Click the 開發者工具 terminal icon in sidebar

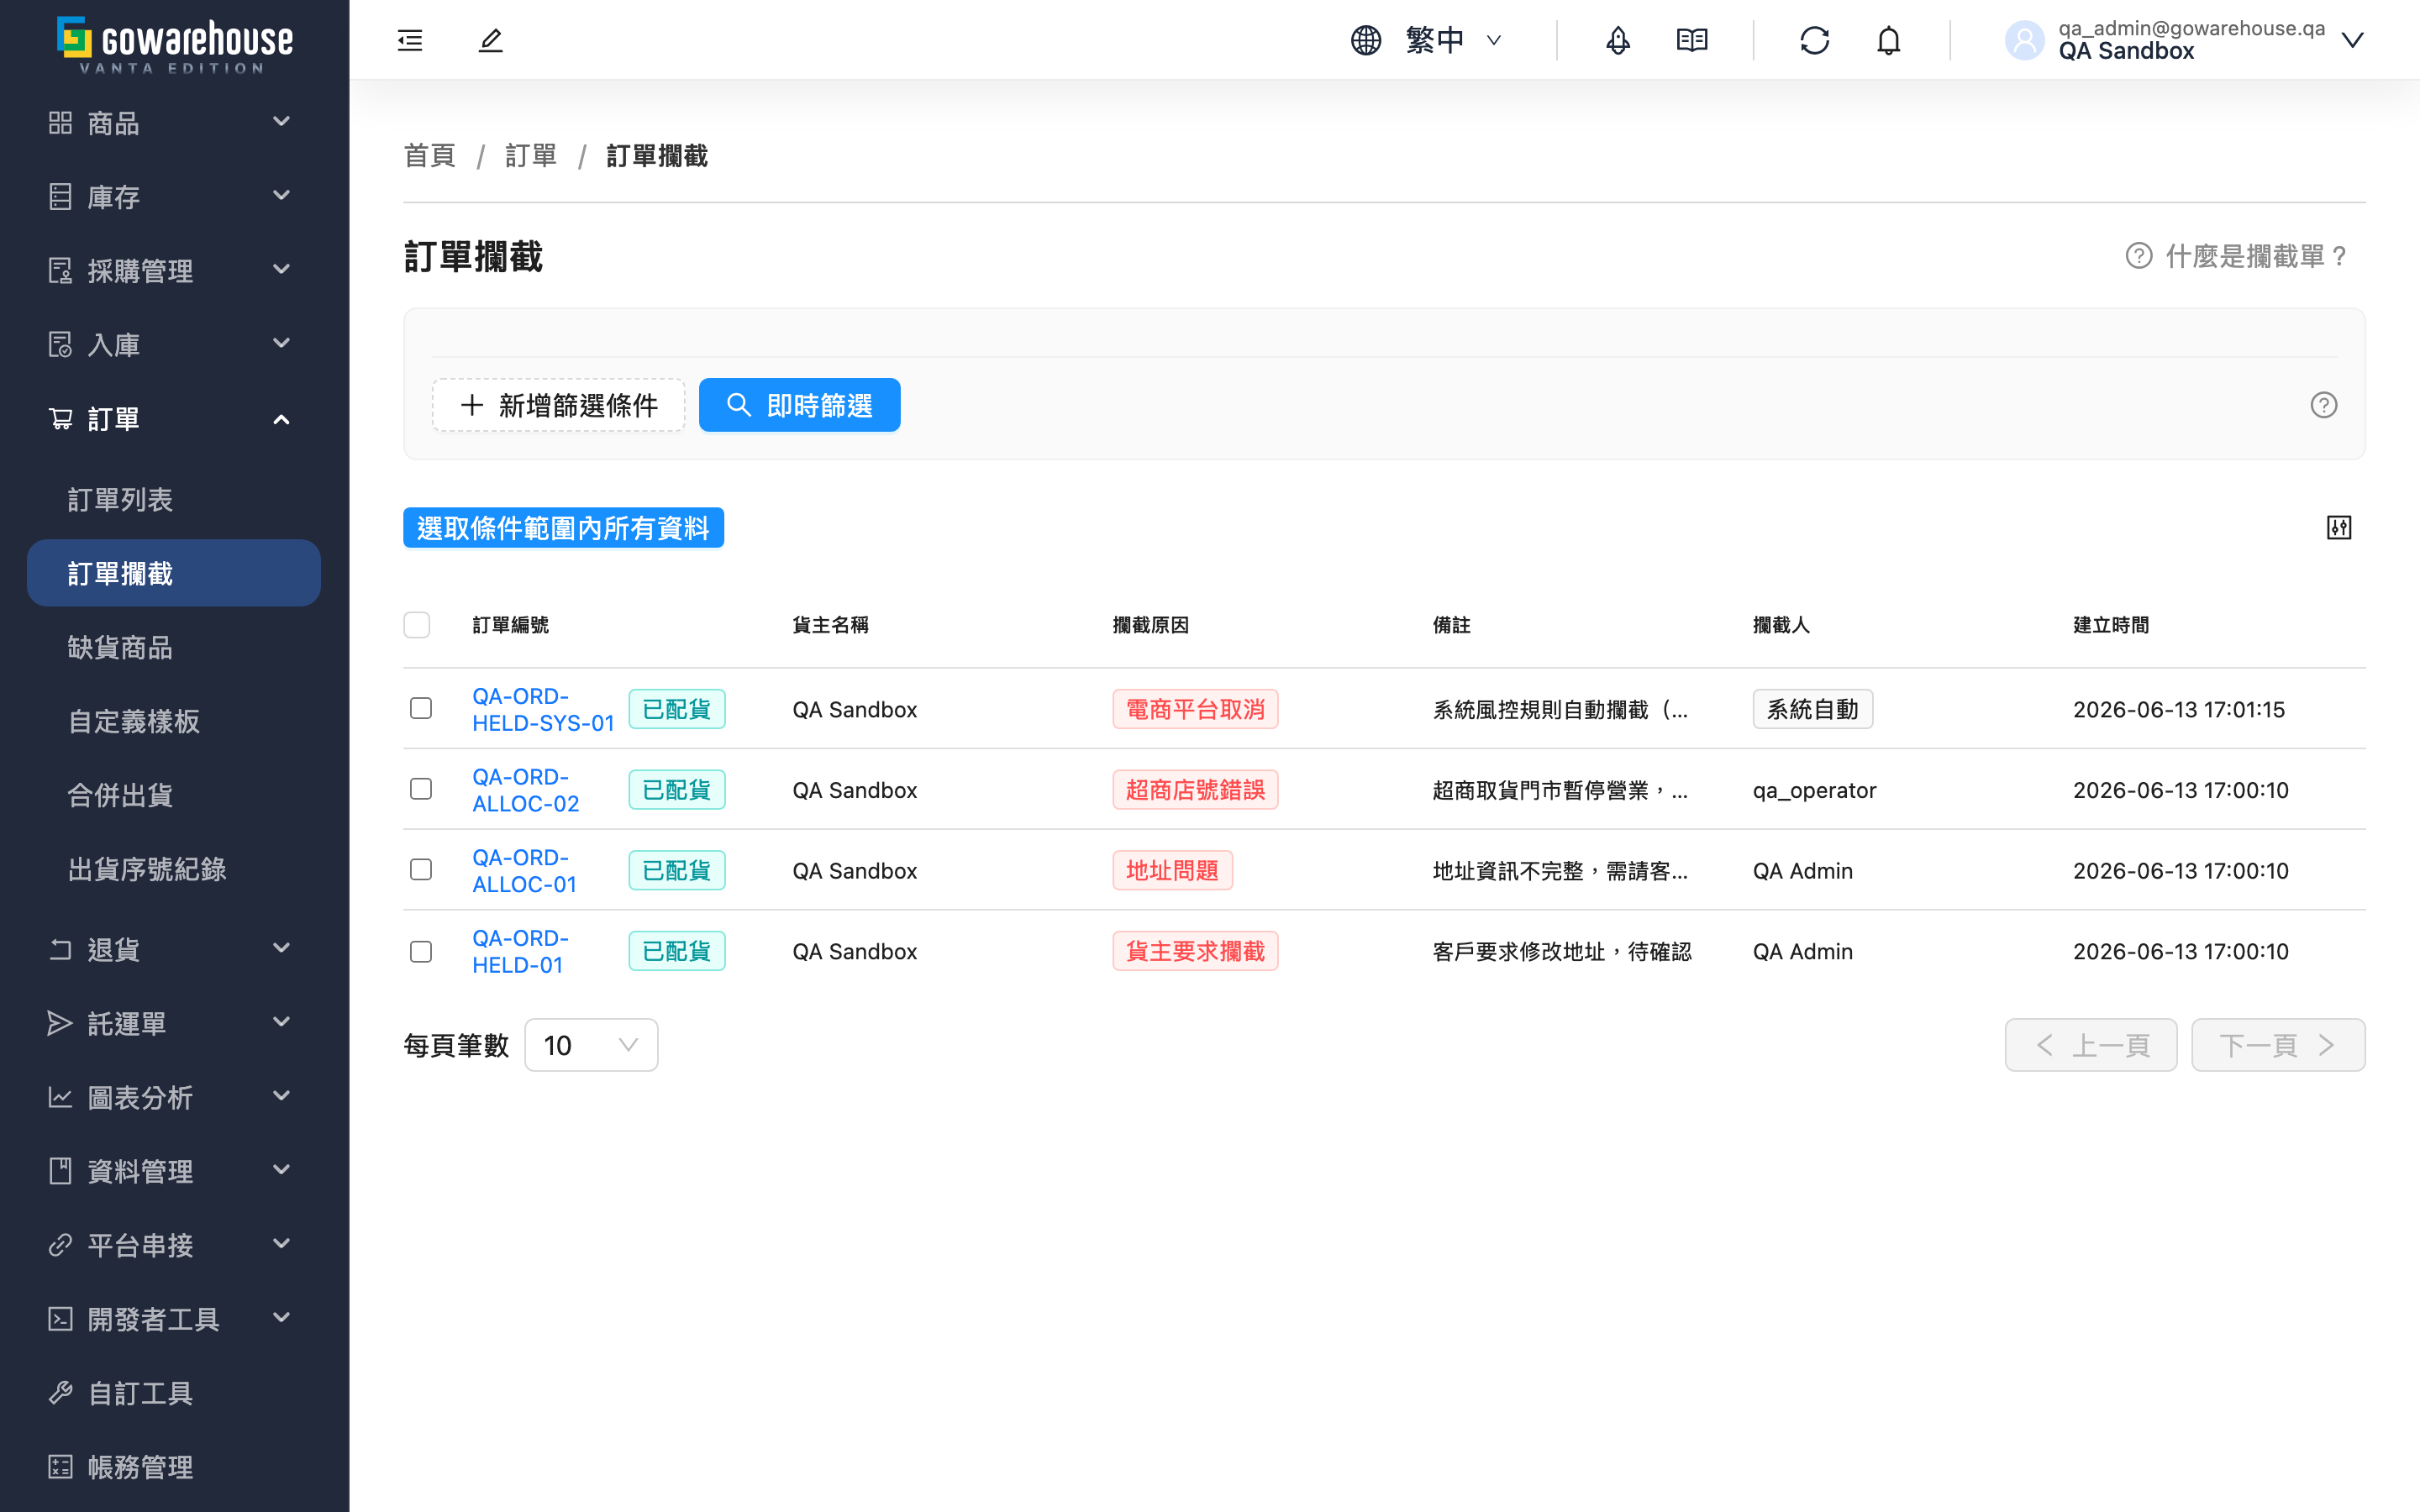click(x=60, y=1318)
